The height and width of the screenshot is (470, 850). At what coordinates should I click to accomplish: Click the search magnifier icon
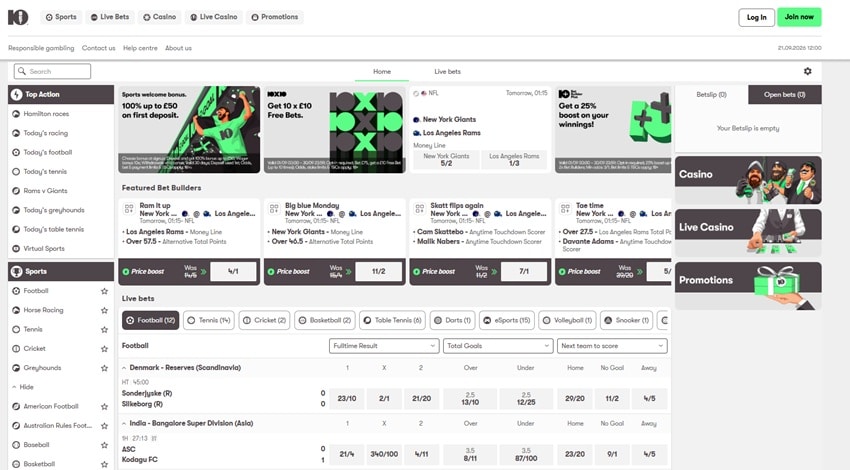22,71
